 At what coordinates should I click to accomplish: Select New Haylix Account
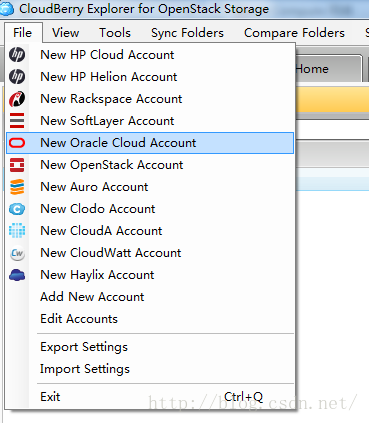[x=150, y=275]
